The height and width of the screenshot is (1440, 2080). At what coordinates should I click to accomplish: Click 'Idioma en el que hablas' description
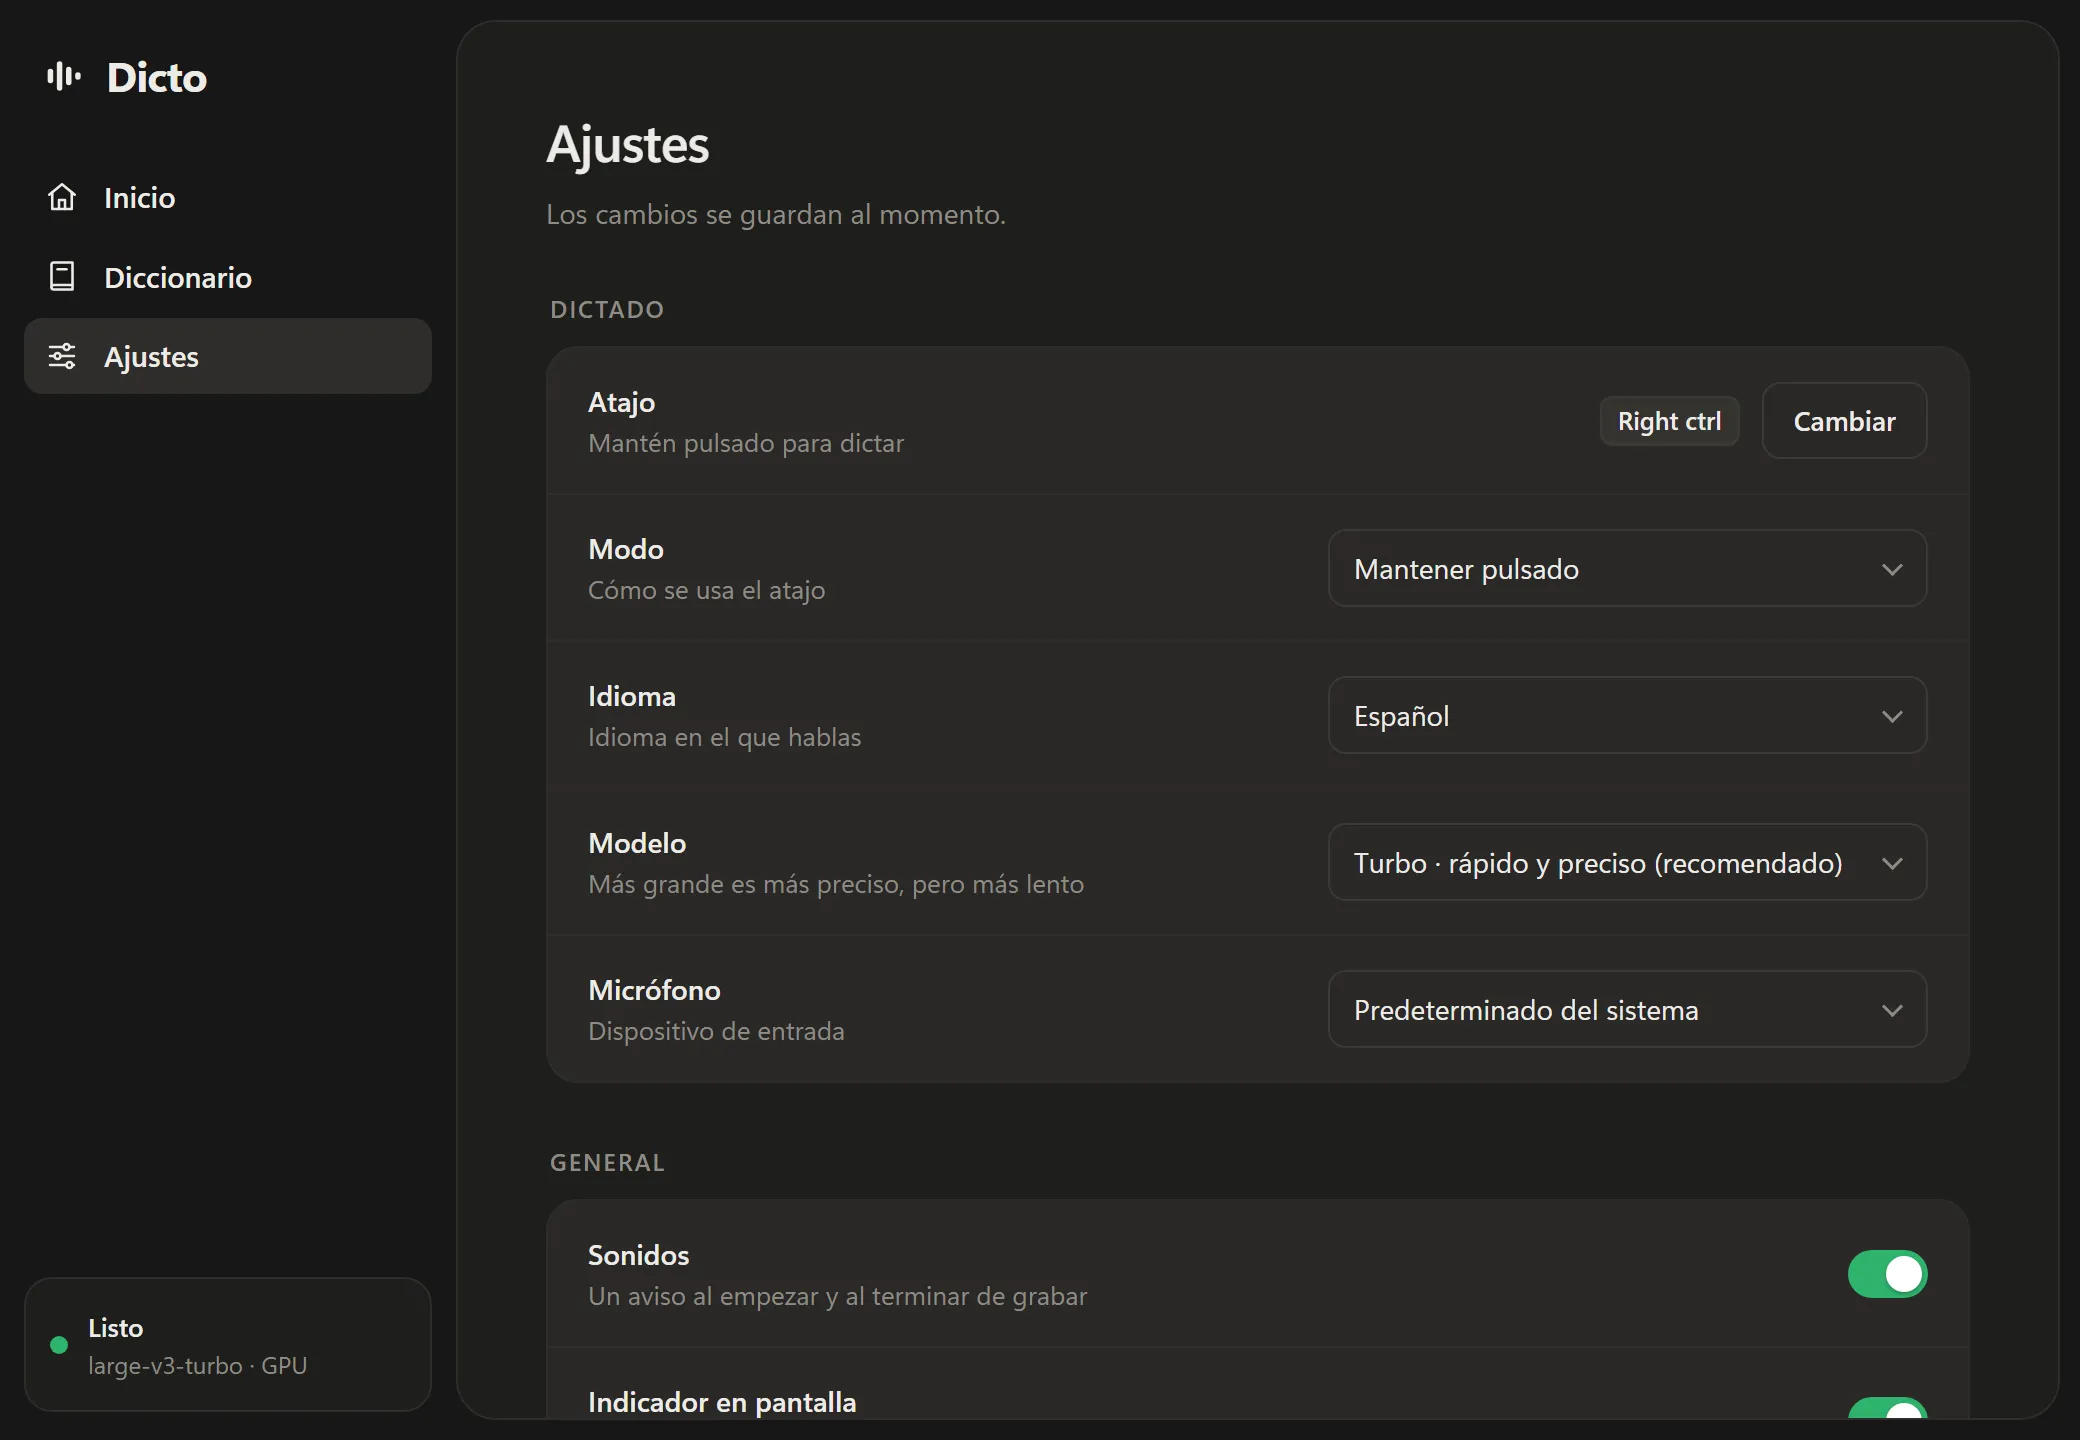click(724, 737)
